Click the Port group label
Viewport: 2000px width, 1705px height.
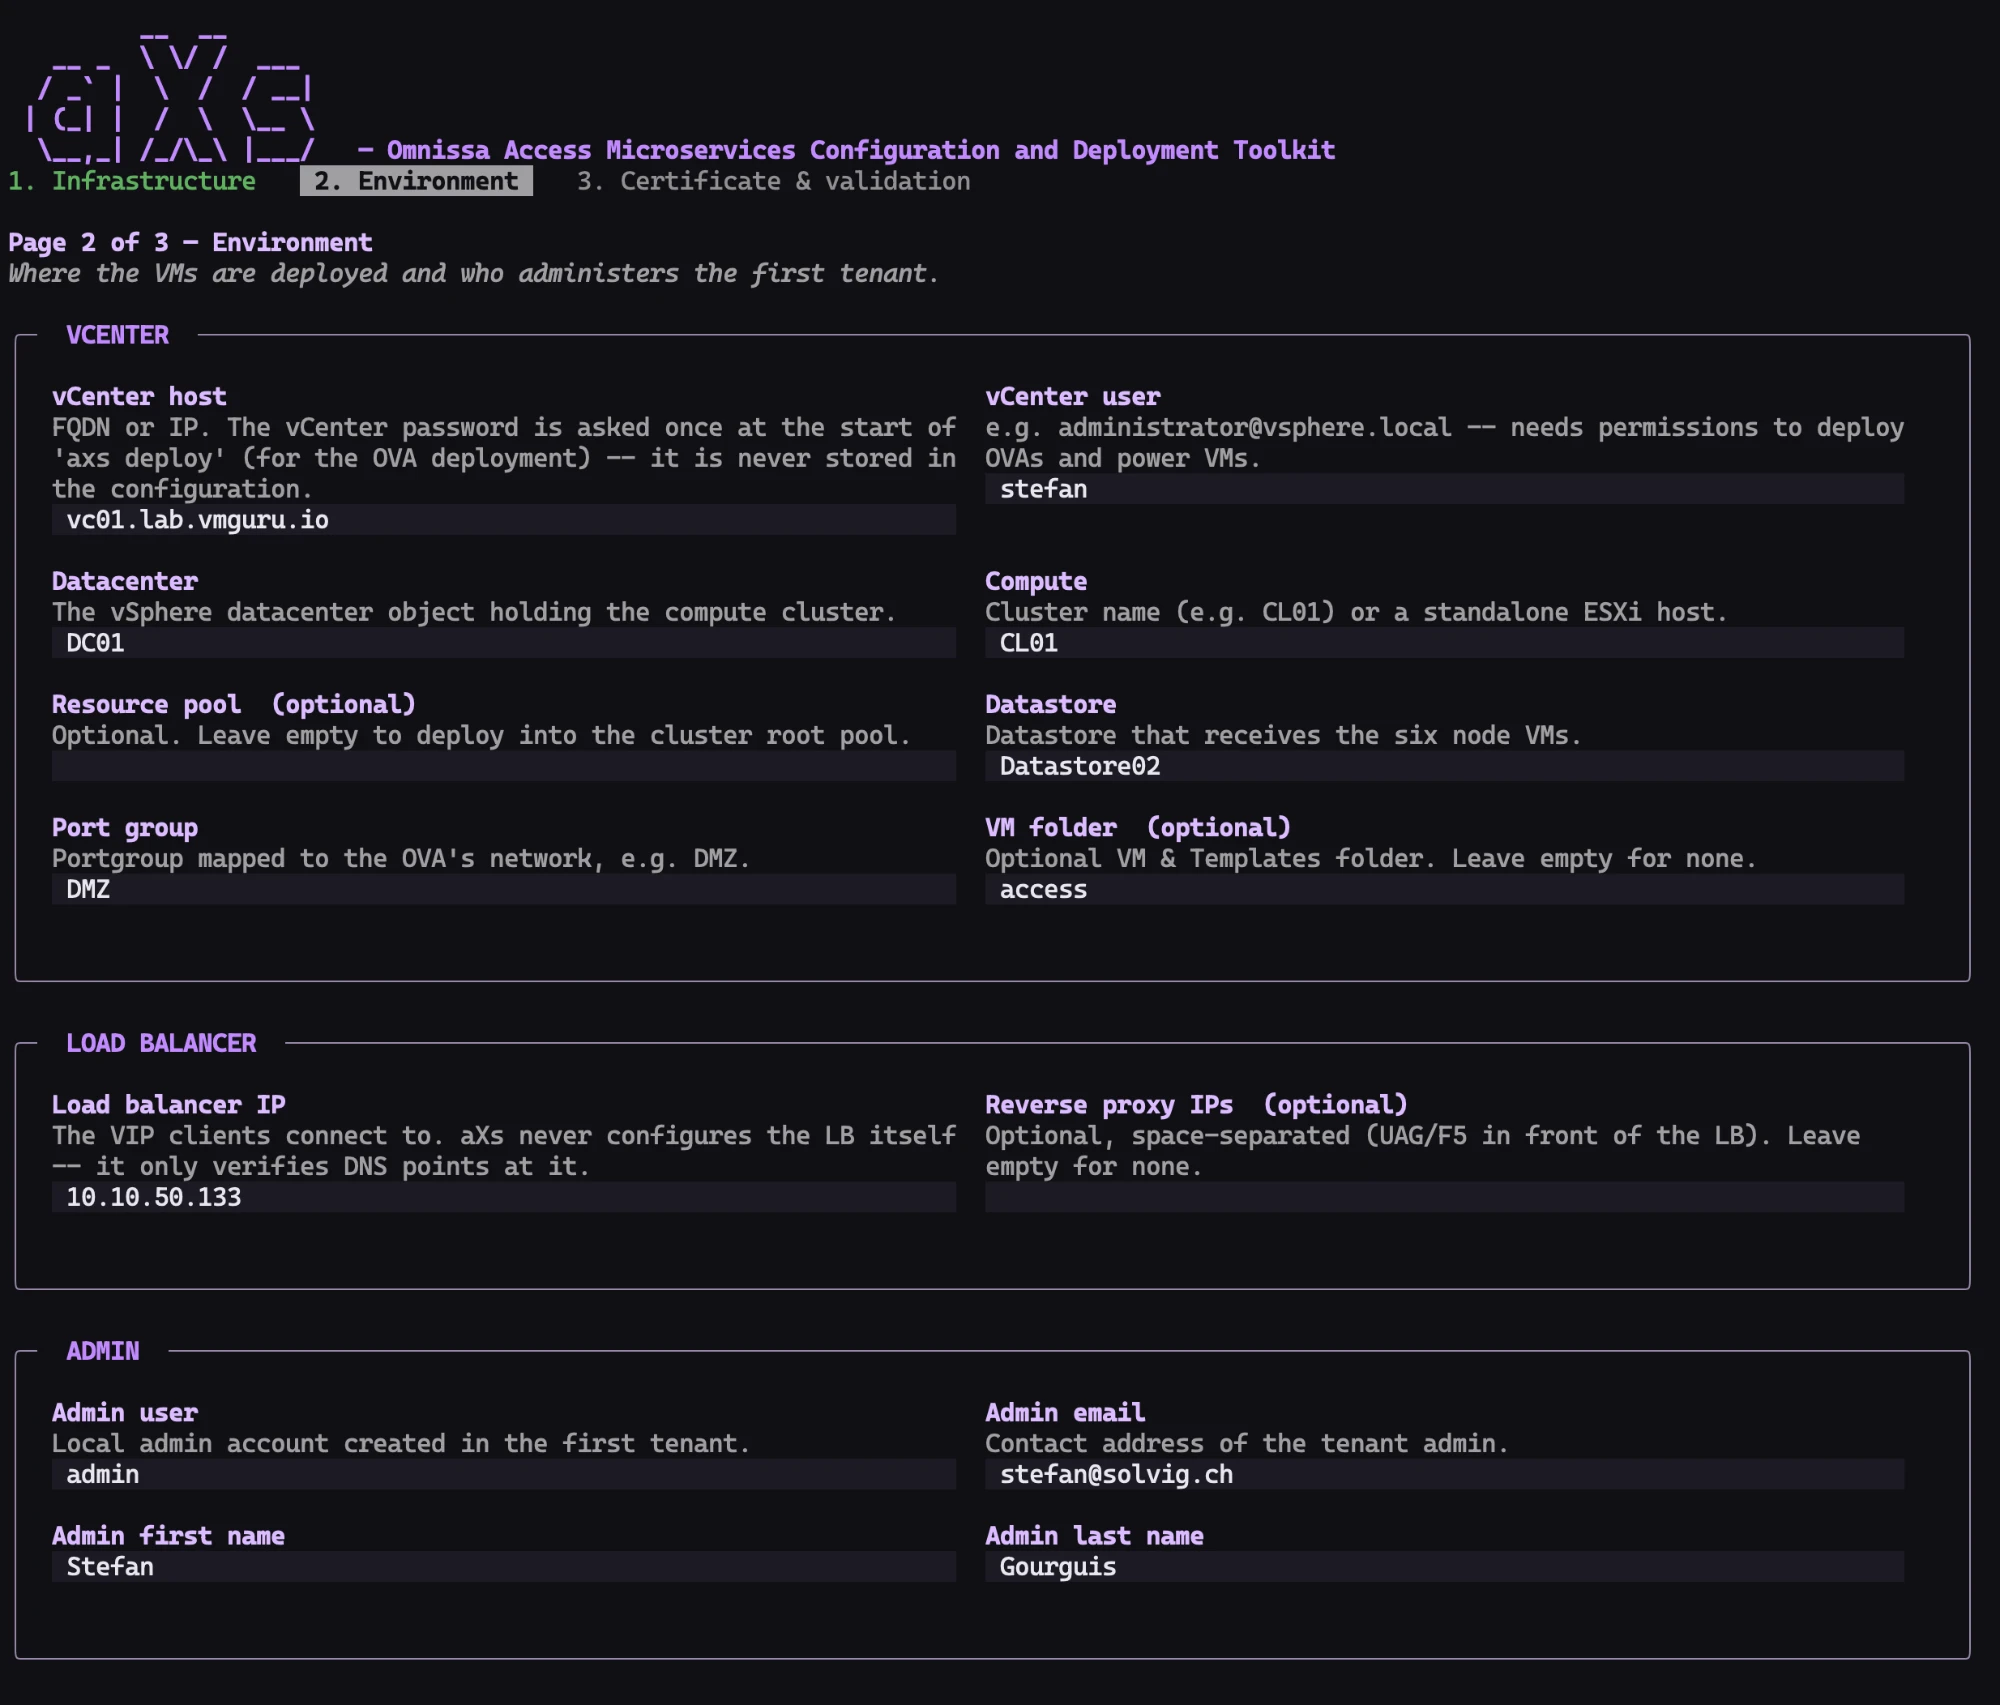click(125, 828)
